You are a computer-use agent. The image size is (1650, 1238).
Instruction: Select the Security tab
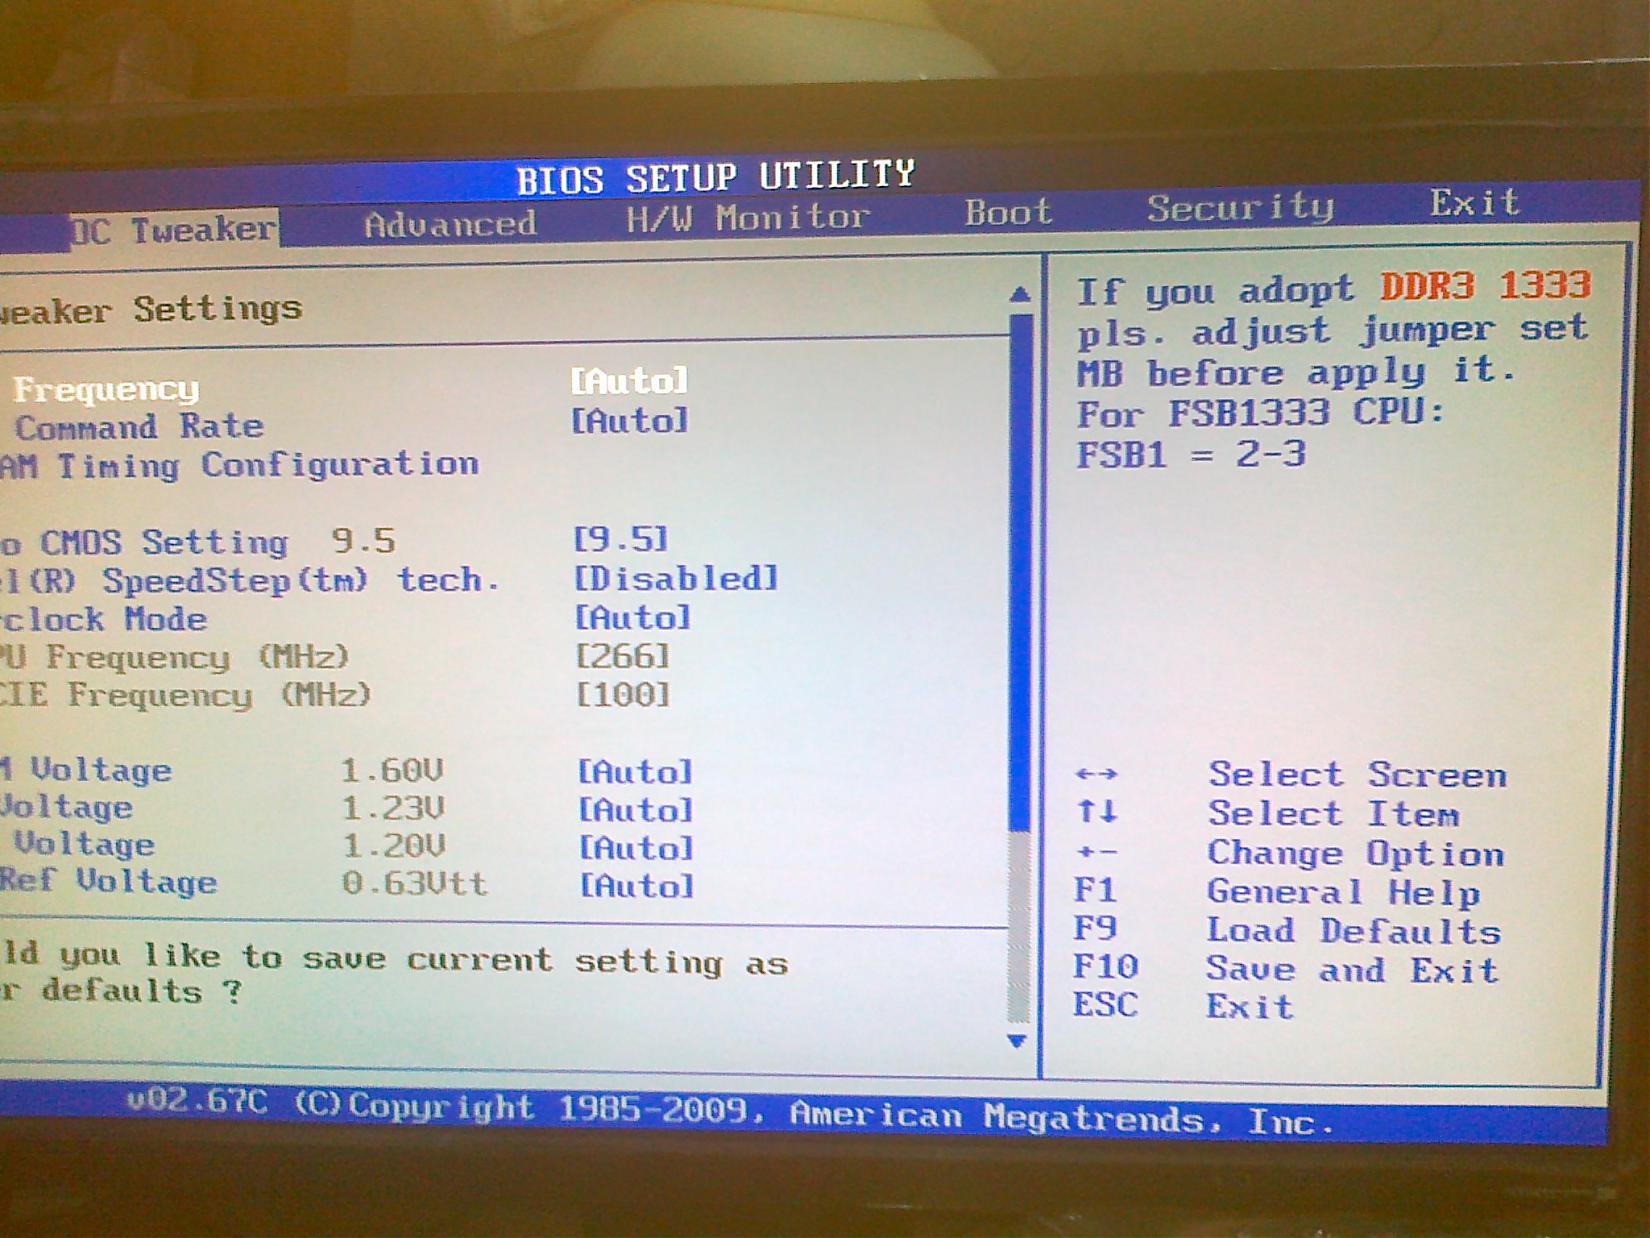[1240, 208]
